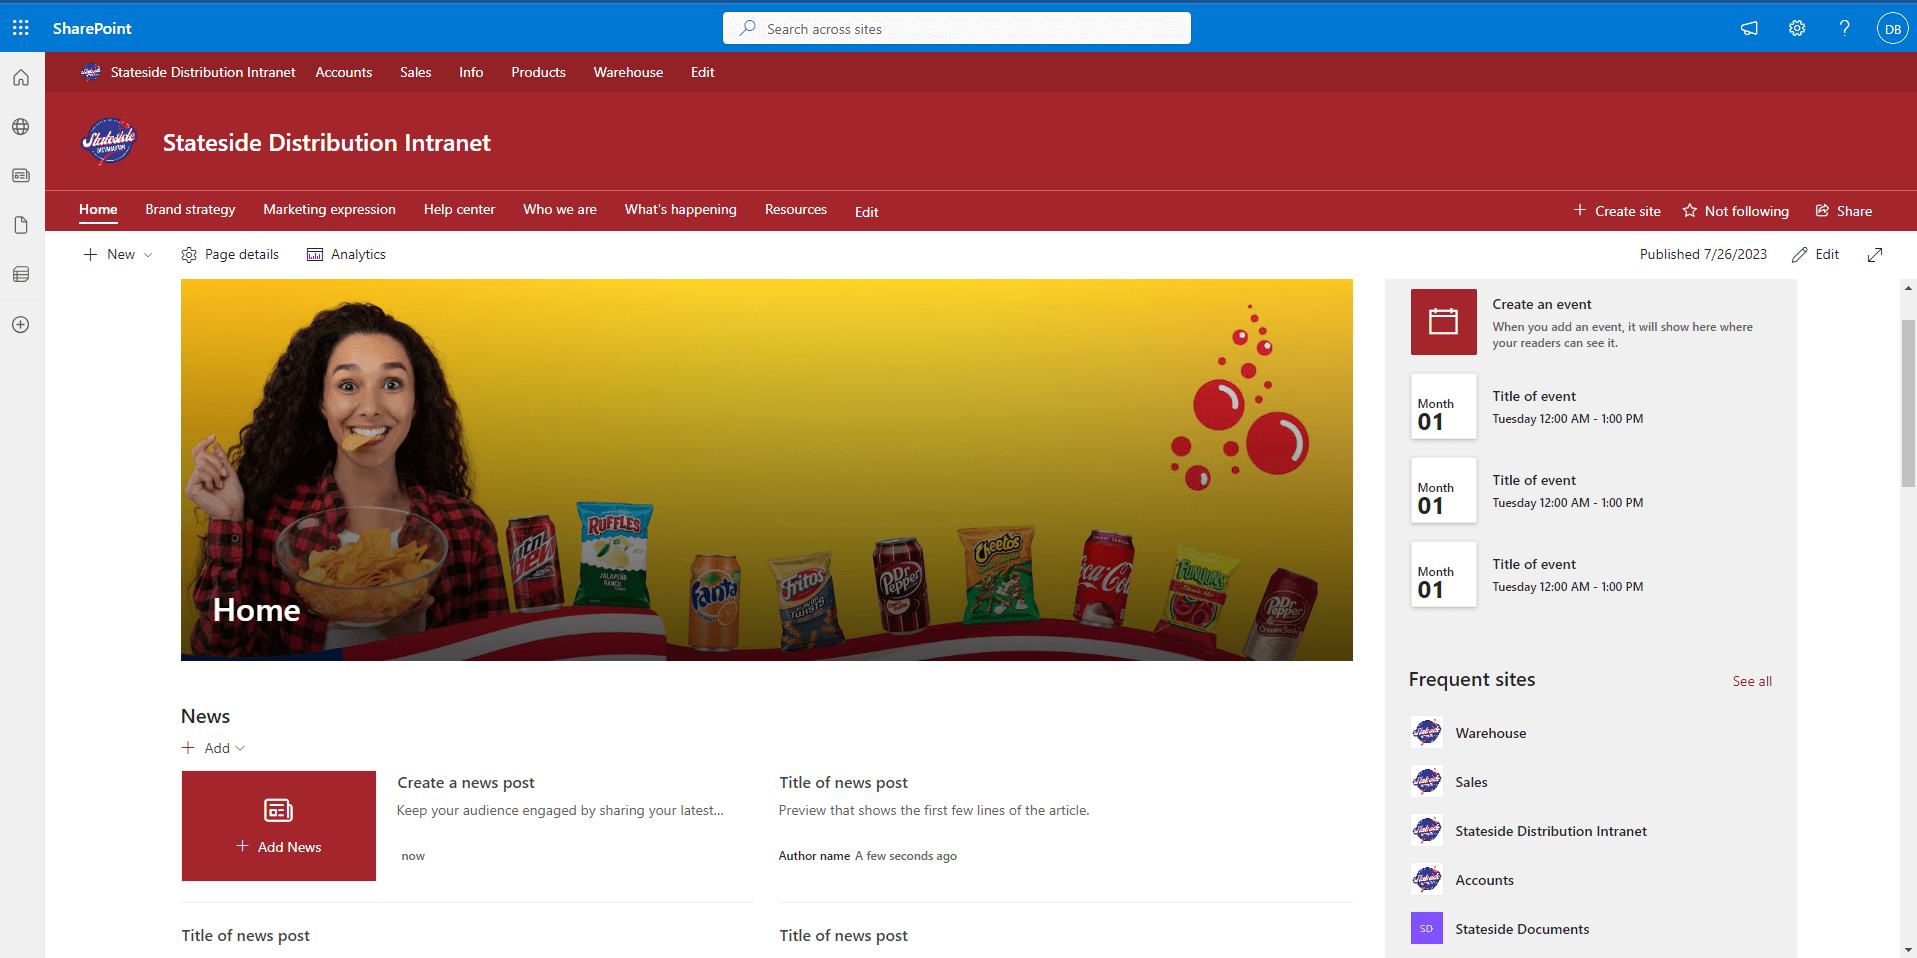Viewport: 1917px width, 958px height.
Task: Open the Brand strategy navigation tab
Action: click(x=190, y=210)
